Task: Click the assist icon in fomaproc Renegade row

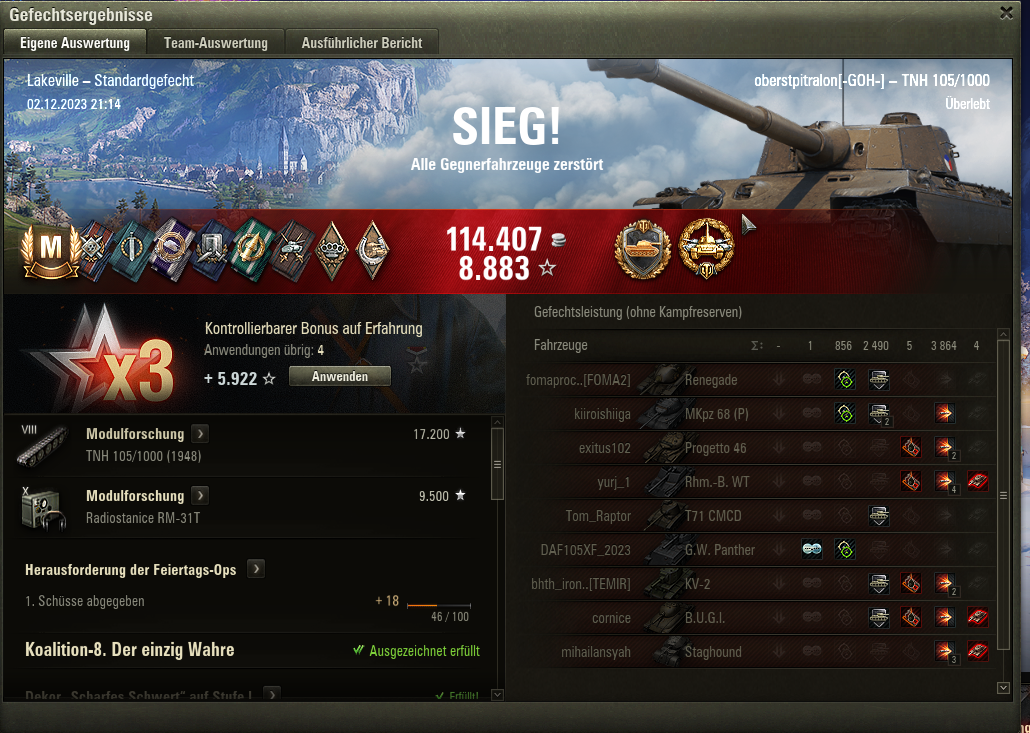Action: [845, 379]
